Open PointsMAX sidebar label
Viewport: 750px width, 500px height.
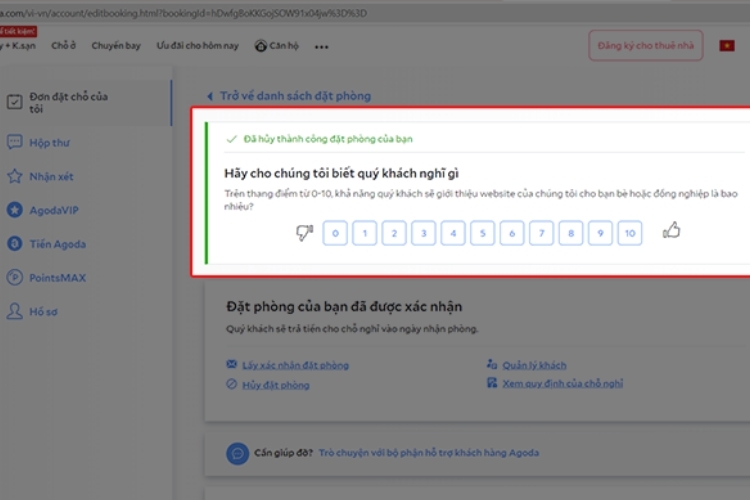click(57, 278)
